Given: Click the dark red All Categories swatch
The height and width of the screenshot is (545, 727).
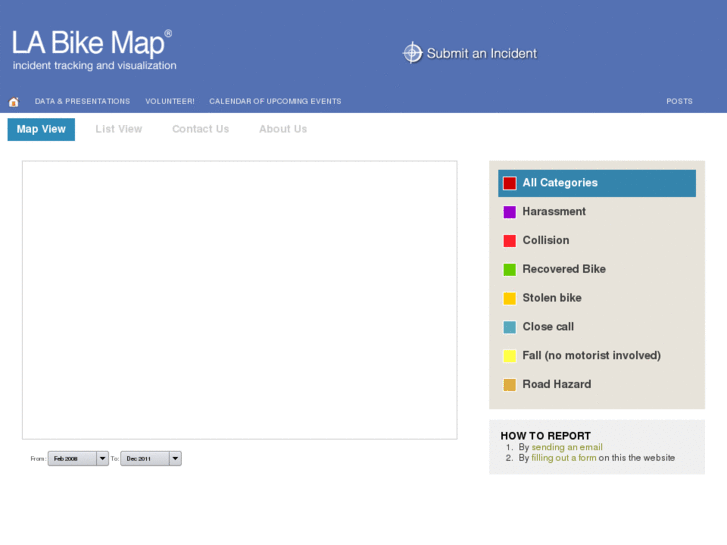Looking at the screenshot, I should 510,183.
